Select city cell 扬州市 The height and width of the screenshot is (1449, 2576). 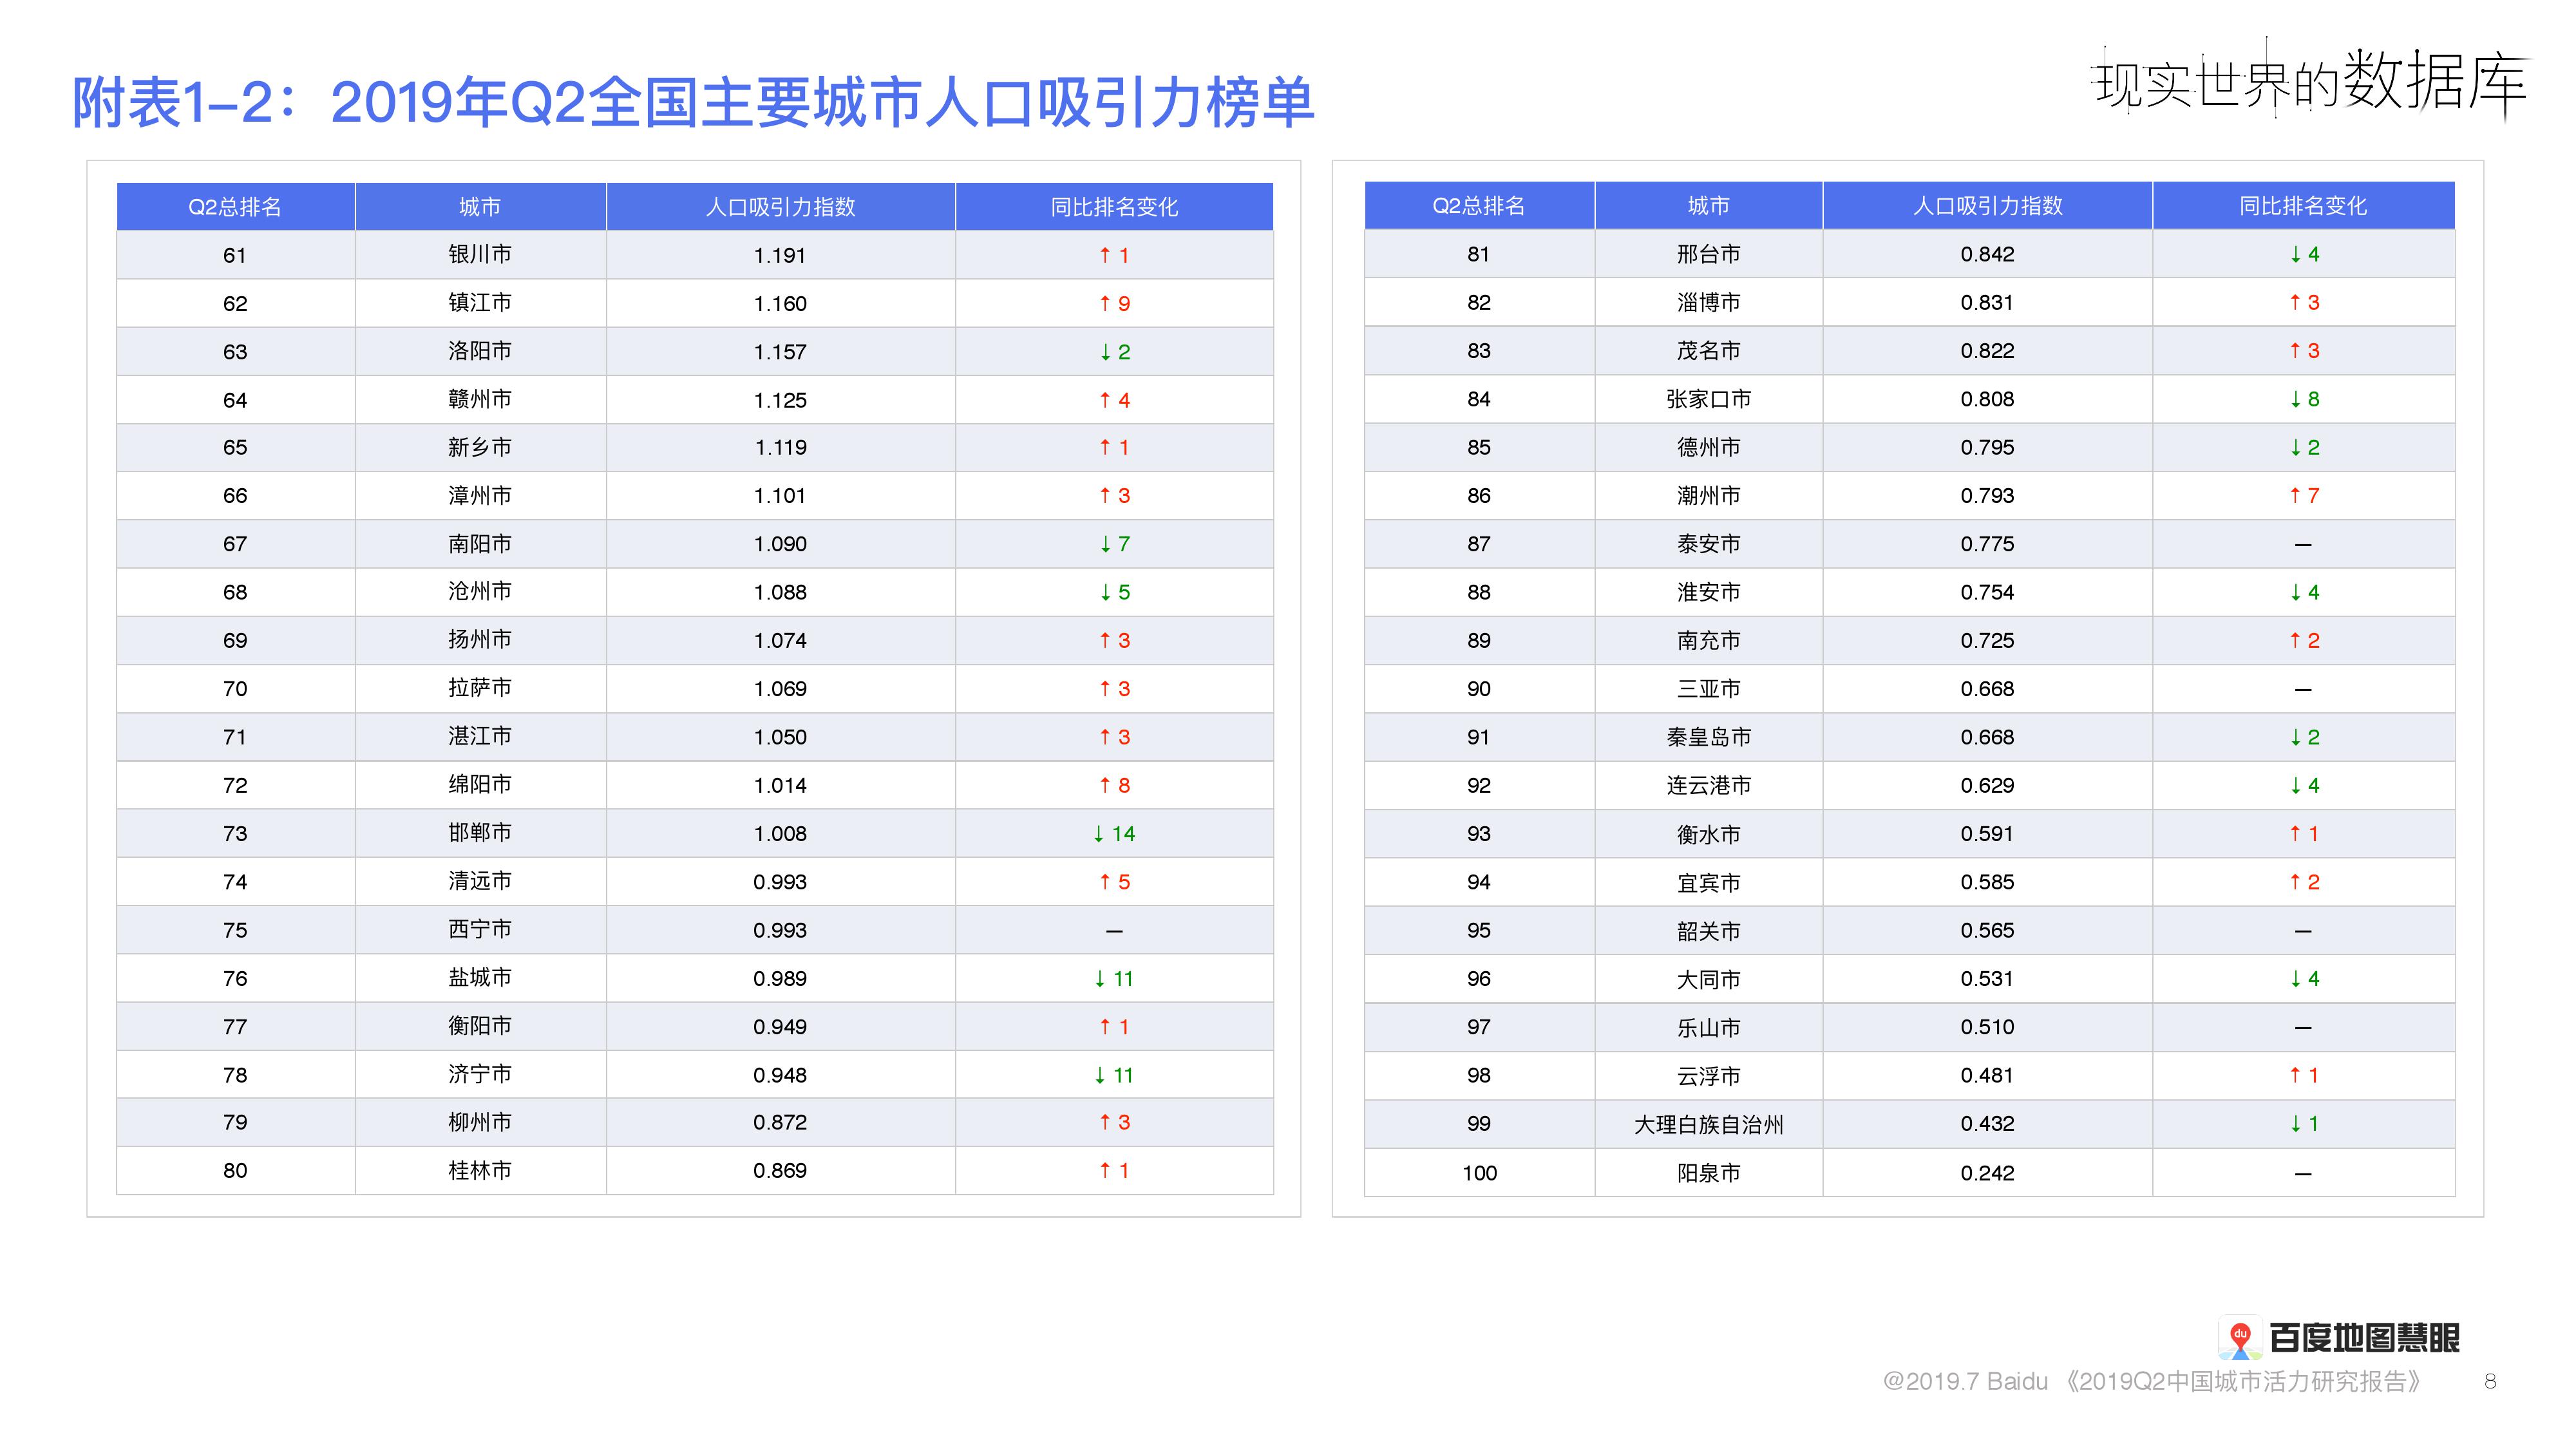pyautogui.click(x=480, y=639)
